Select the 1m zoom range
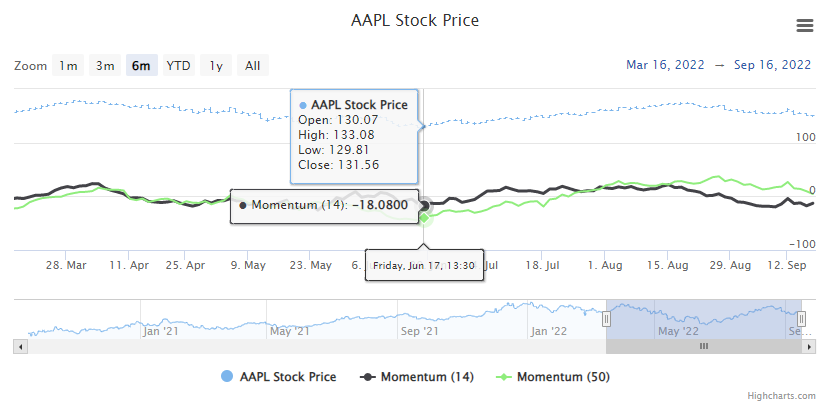The image size is (827, 416). [x=68, y=66]
